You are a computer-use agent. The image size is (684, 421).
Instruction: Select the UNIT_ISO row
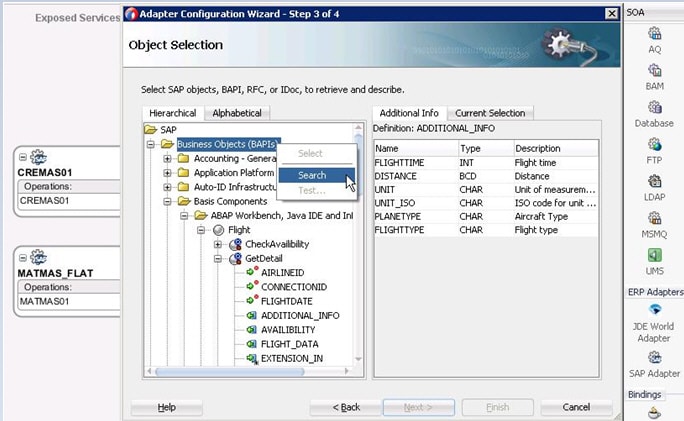486,203
